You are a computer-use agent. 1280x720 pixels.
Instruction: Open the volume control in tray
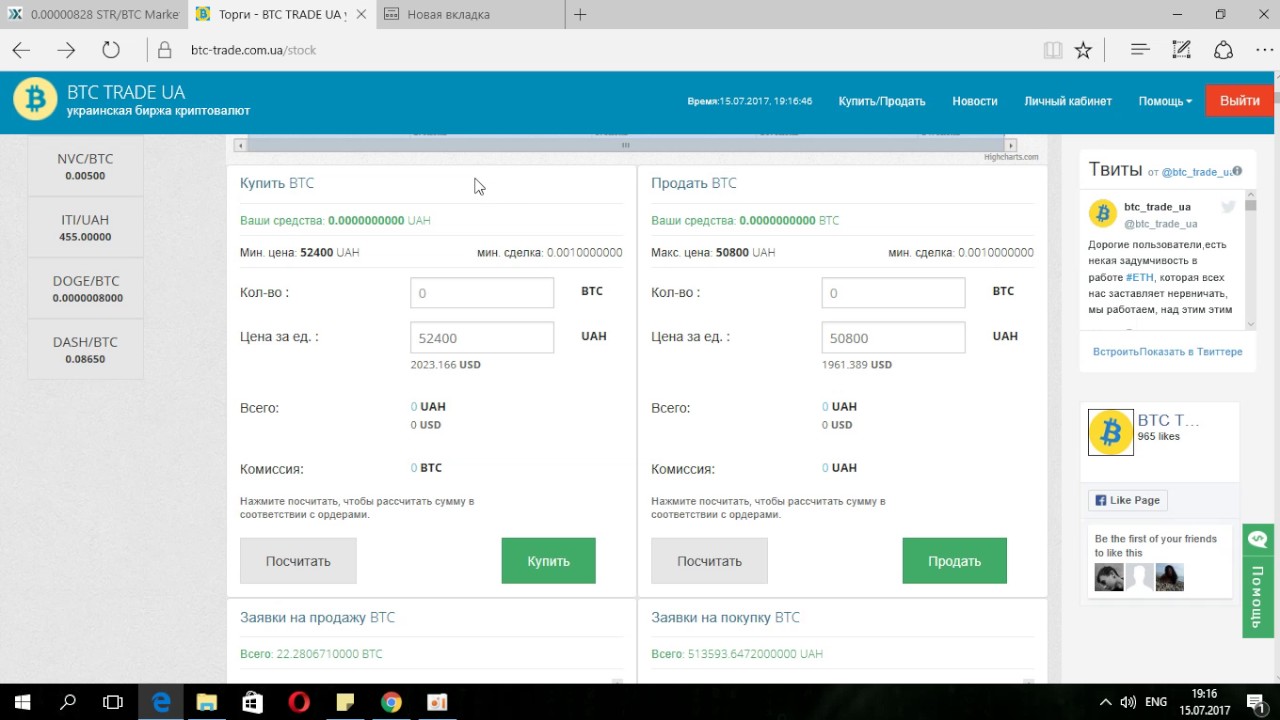tap(1128, 702)
